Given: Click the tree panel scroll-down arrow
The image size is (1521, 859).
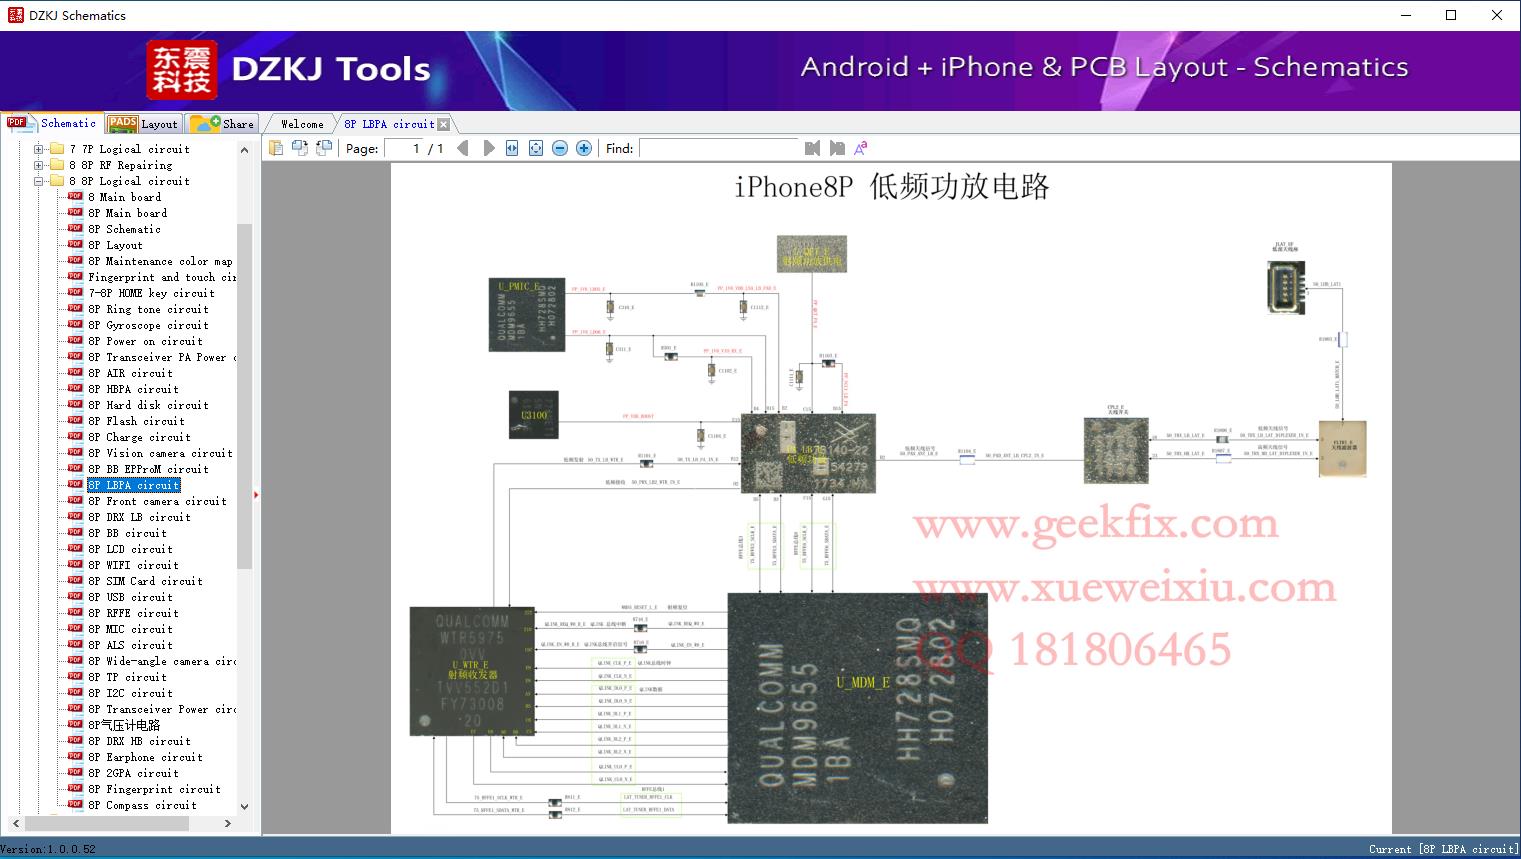Looking at the screenshot, I should [244, 806].
